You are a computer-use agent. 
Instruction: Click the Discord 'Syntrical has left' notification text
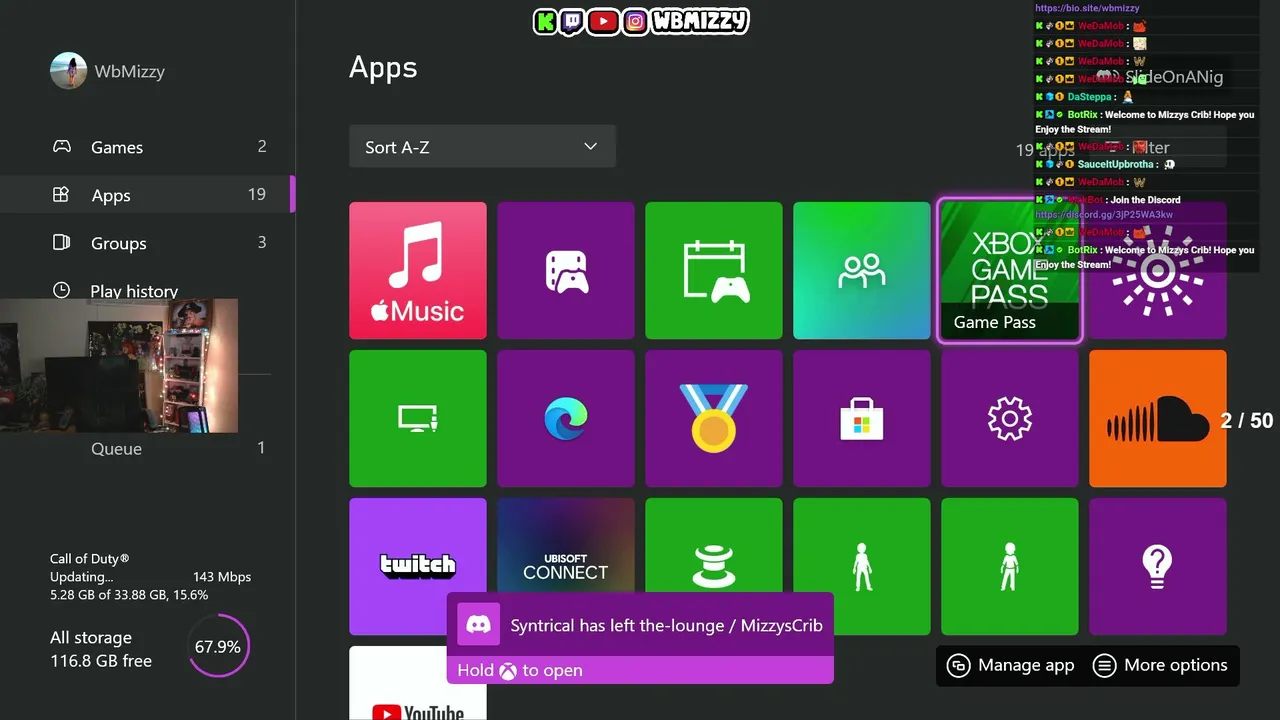[x=666, y=625]
